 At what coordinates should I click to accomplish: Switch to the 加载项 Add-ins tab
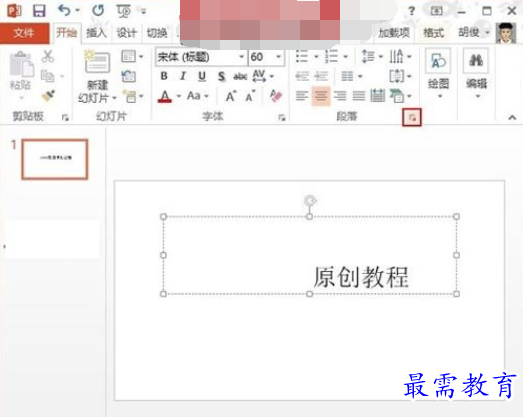pyautogui.click(x=394, y=33)
